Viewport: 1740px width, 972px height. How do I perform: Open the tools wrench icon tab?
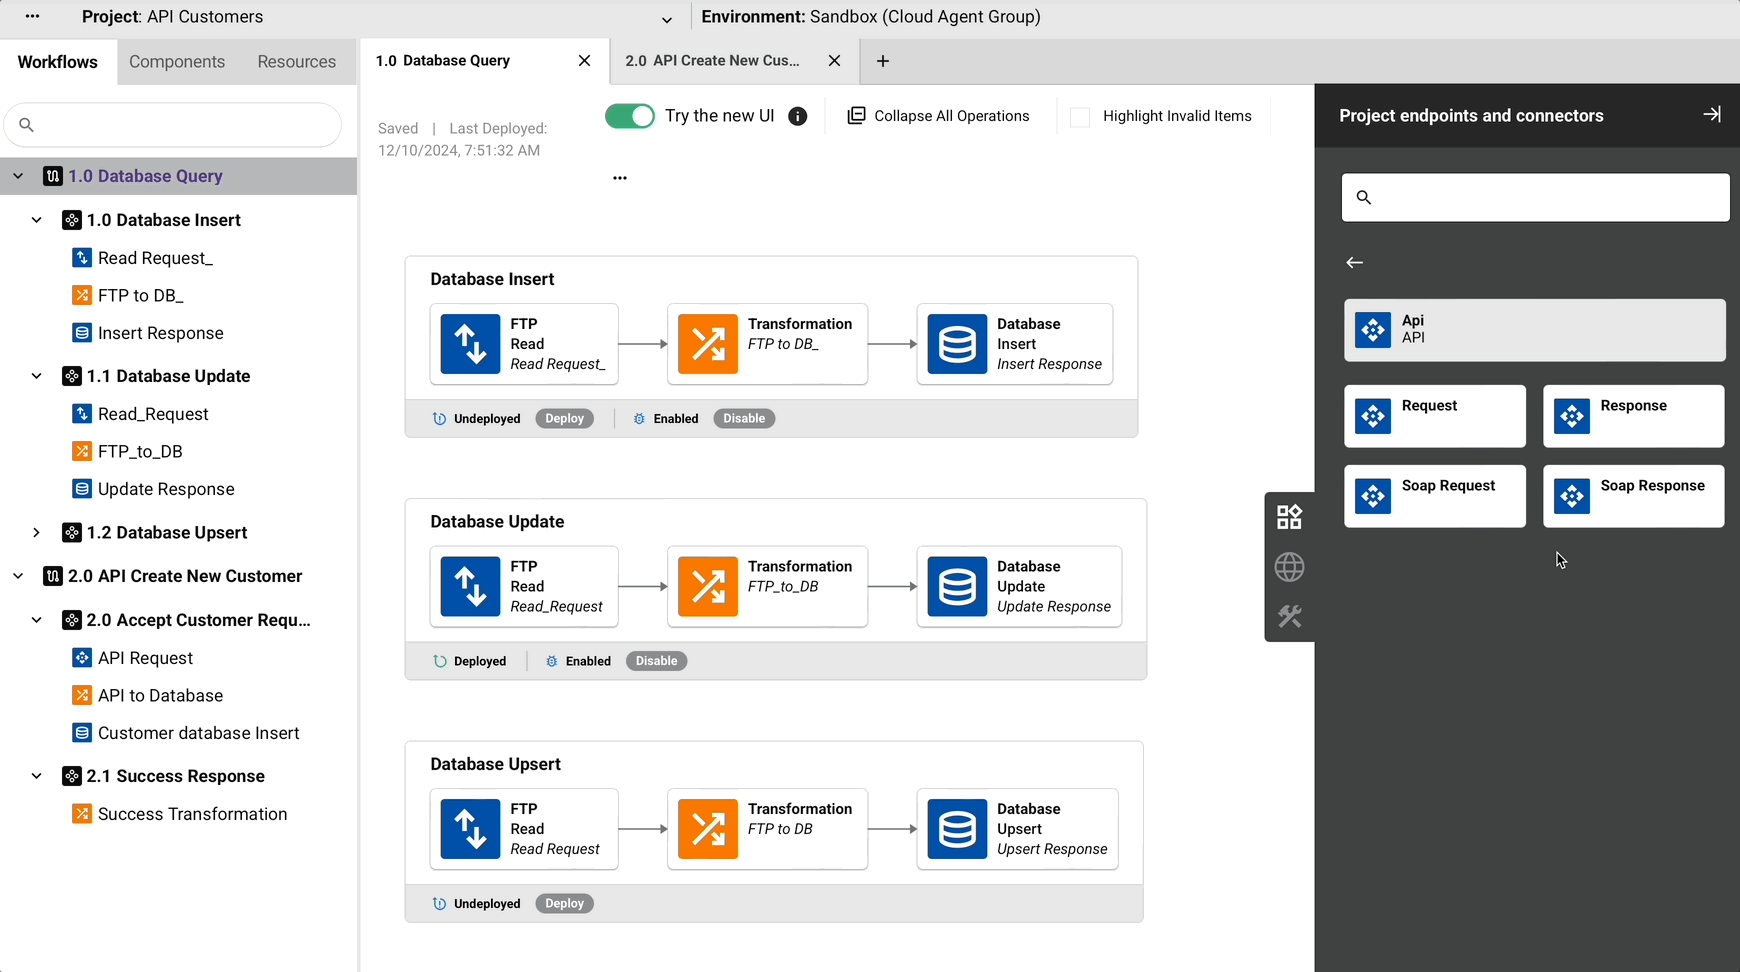point(1289,617)
